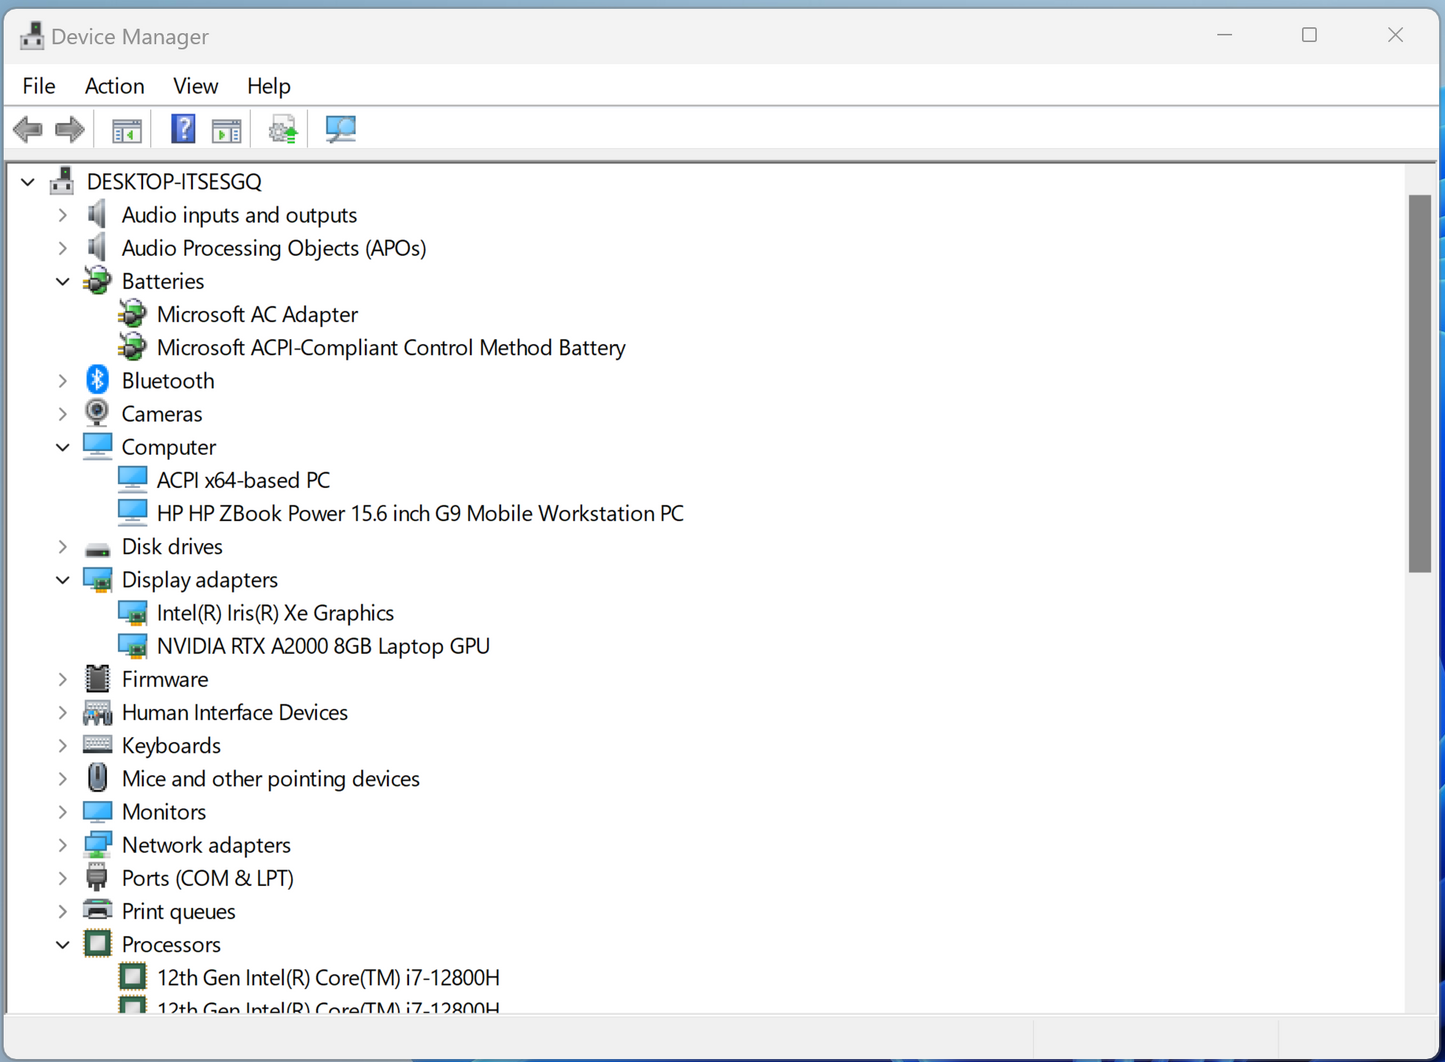Select ACPI x64-based PC entry

pyautogui.click(x=243, y=480)
